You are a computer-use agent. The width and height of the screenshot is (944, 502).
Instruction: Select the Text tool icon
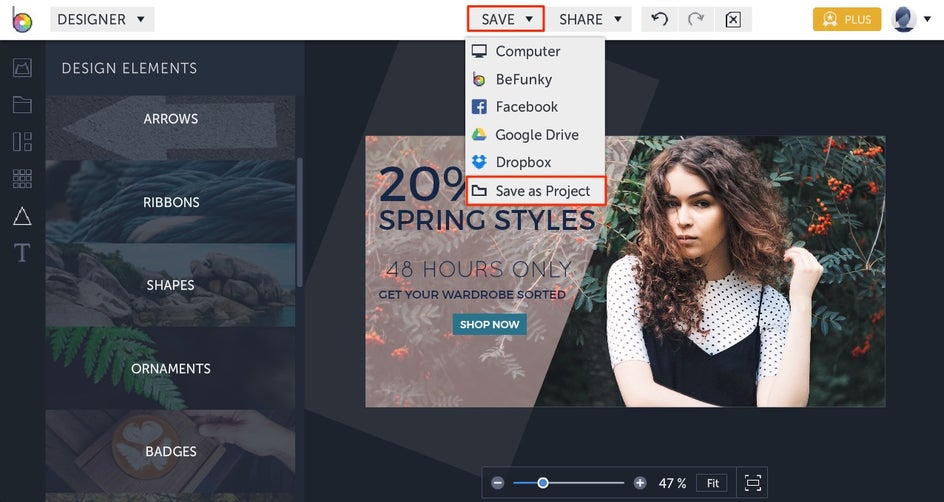click(22, 253)
